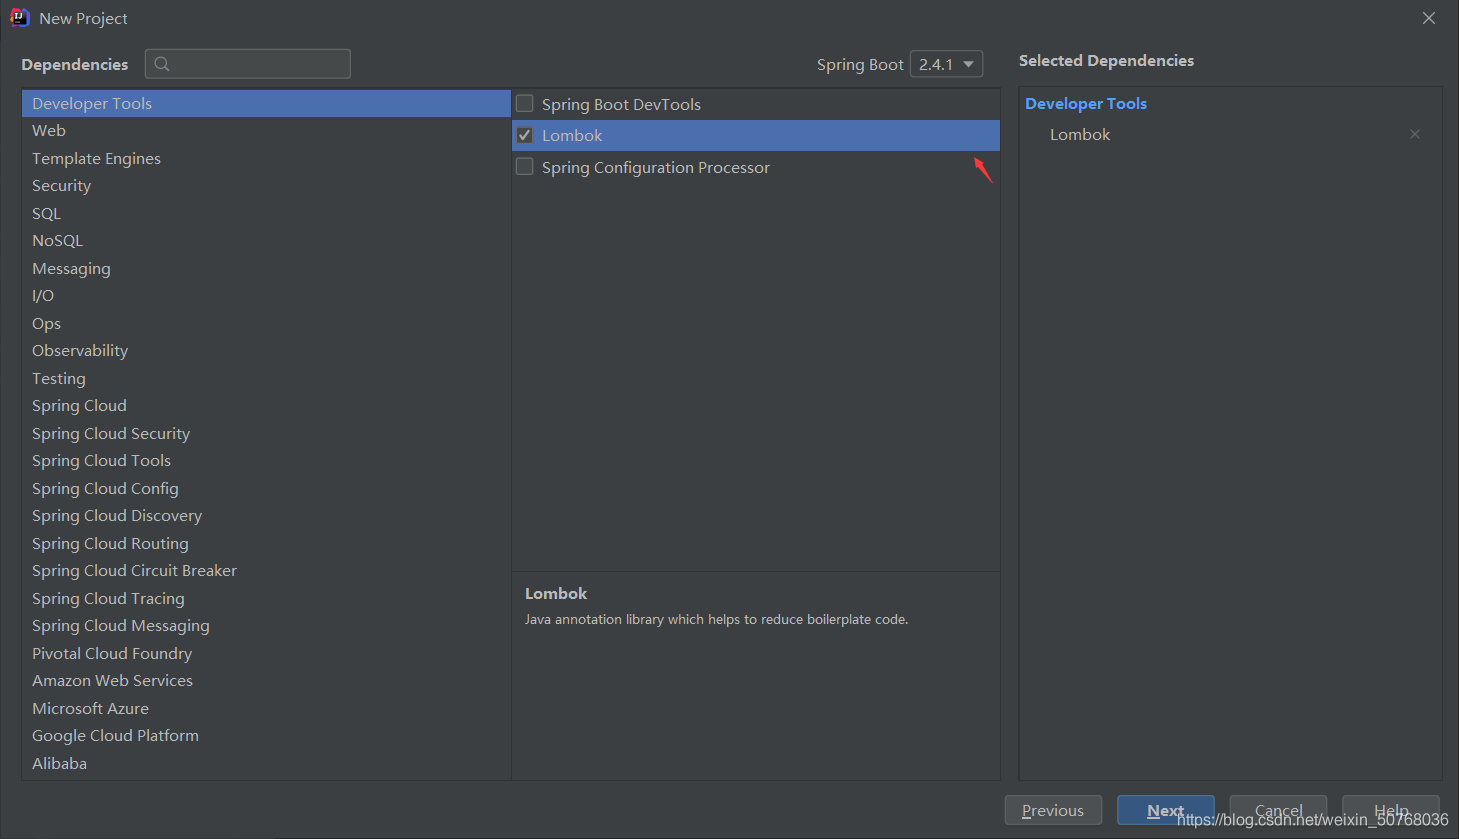Click Spring Configuration Processor label
Image resolution: width=1459 pixels, height=839 pixels.
pyautogui.click(x=656, y=167)
